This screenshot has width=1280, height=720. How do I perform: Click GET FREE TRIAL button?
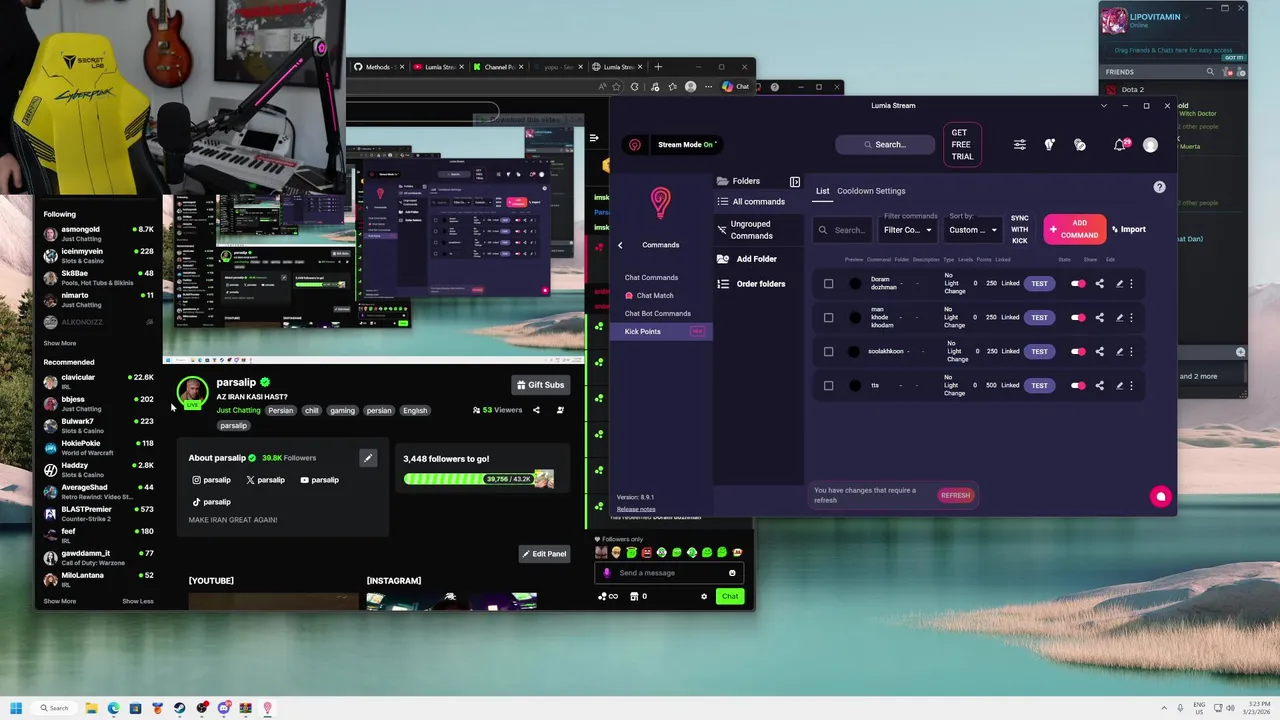point(962,145)
